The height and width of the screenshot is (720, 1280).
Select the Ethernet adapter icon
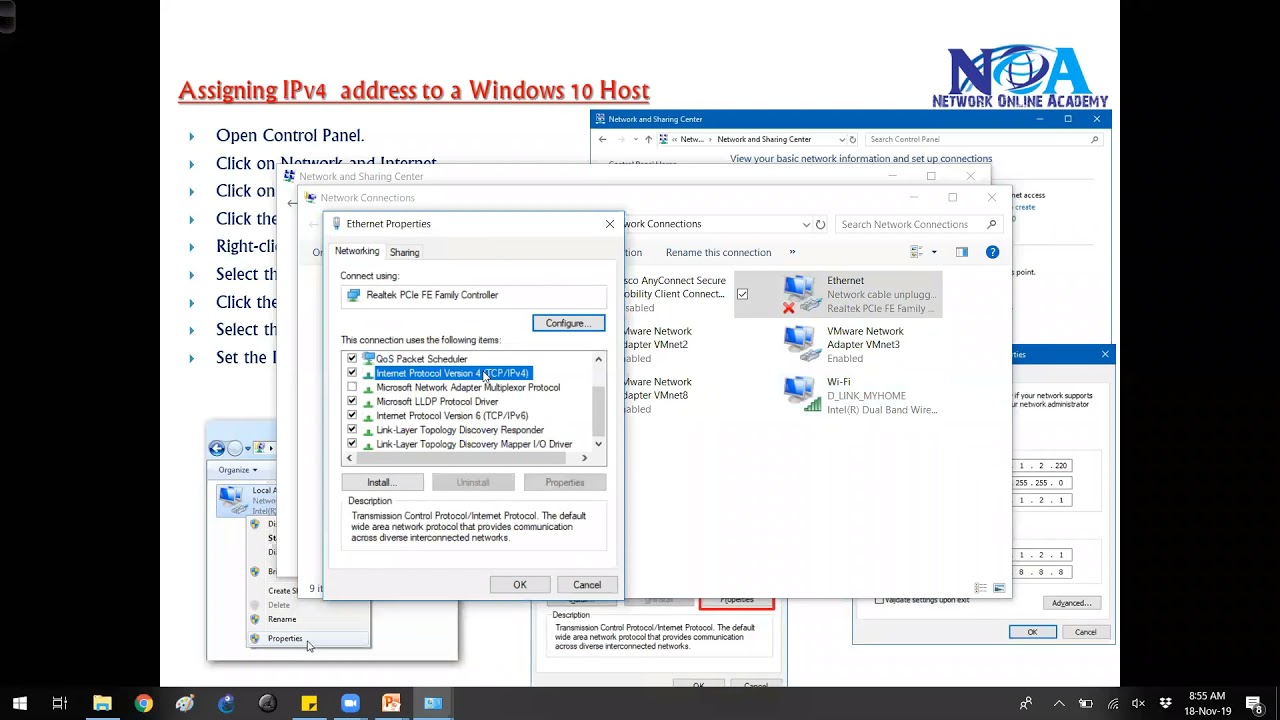pos(802,294)
